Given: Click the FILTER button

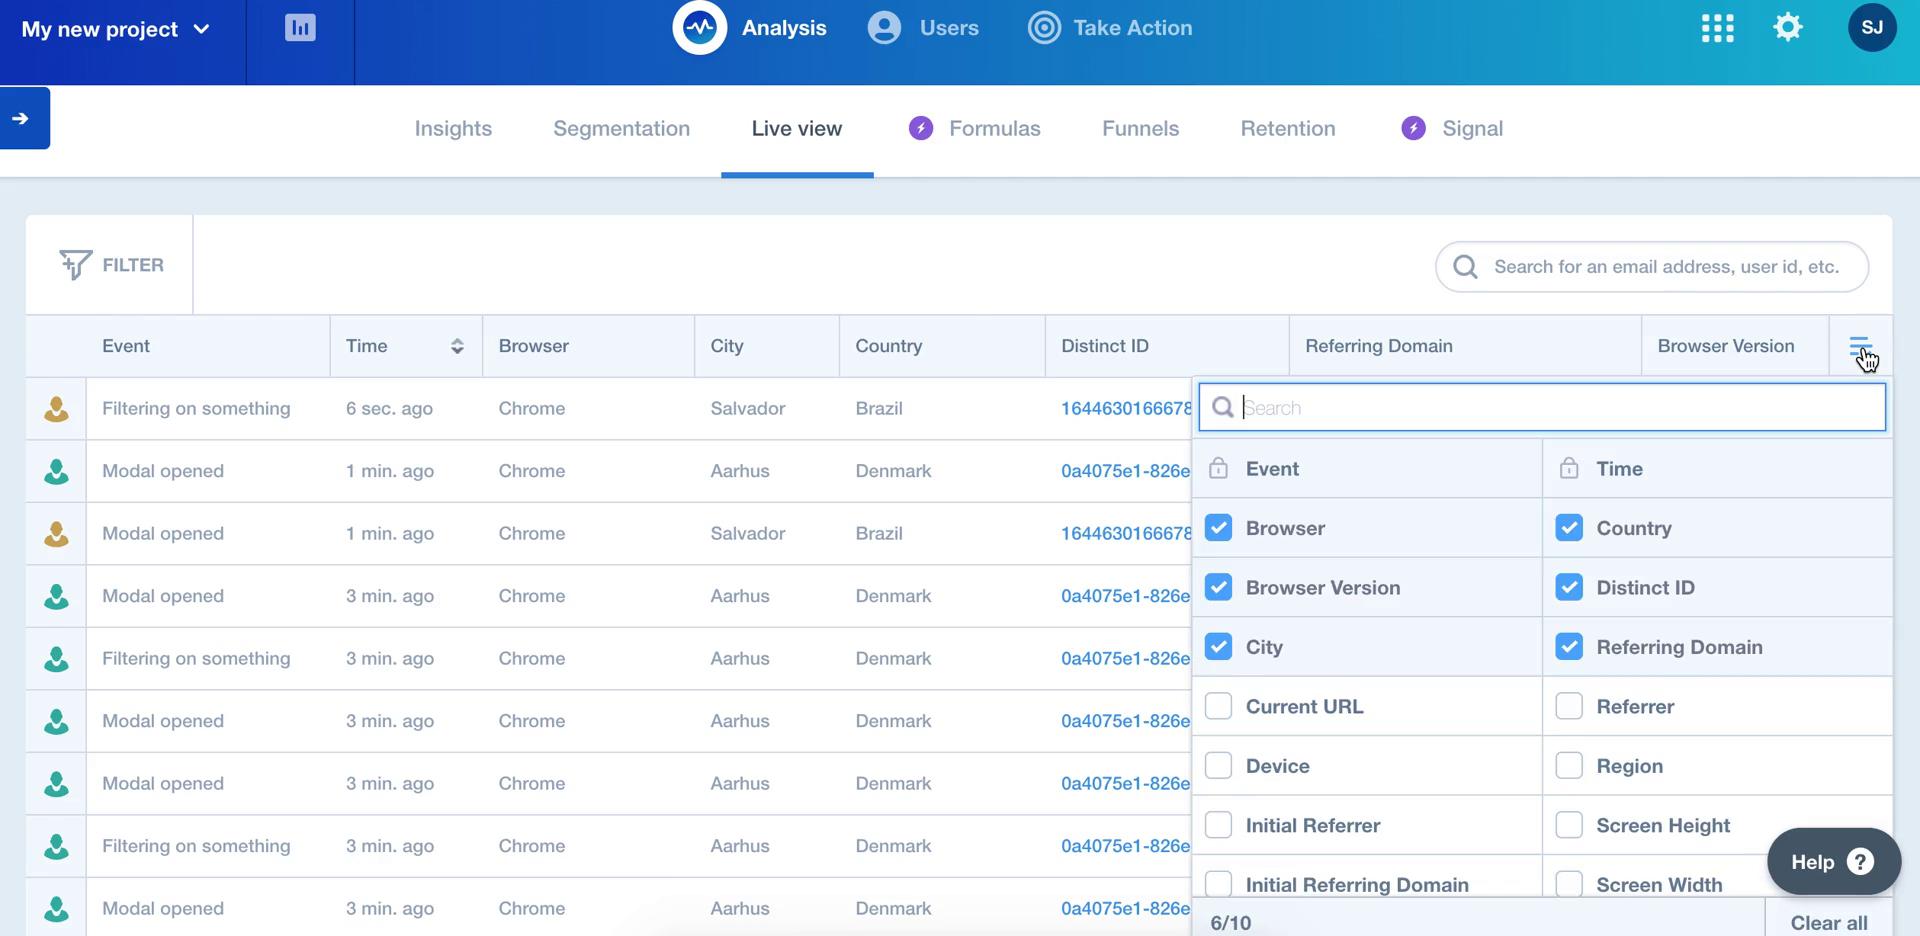Looking at the screenshot, I should coord(110,264).
